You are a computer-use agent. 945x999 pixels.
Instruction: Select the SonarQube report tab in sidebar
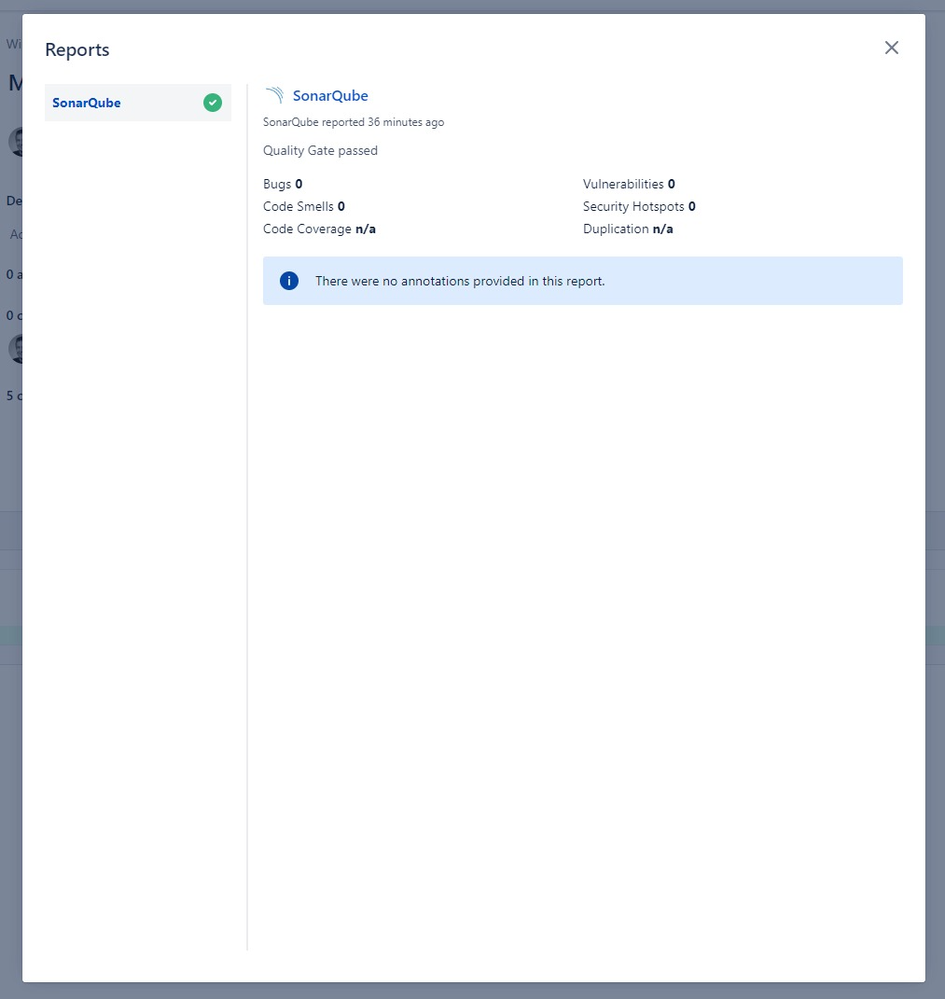(138, 103)
